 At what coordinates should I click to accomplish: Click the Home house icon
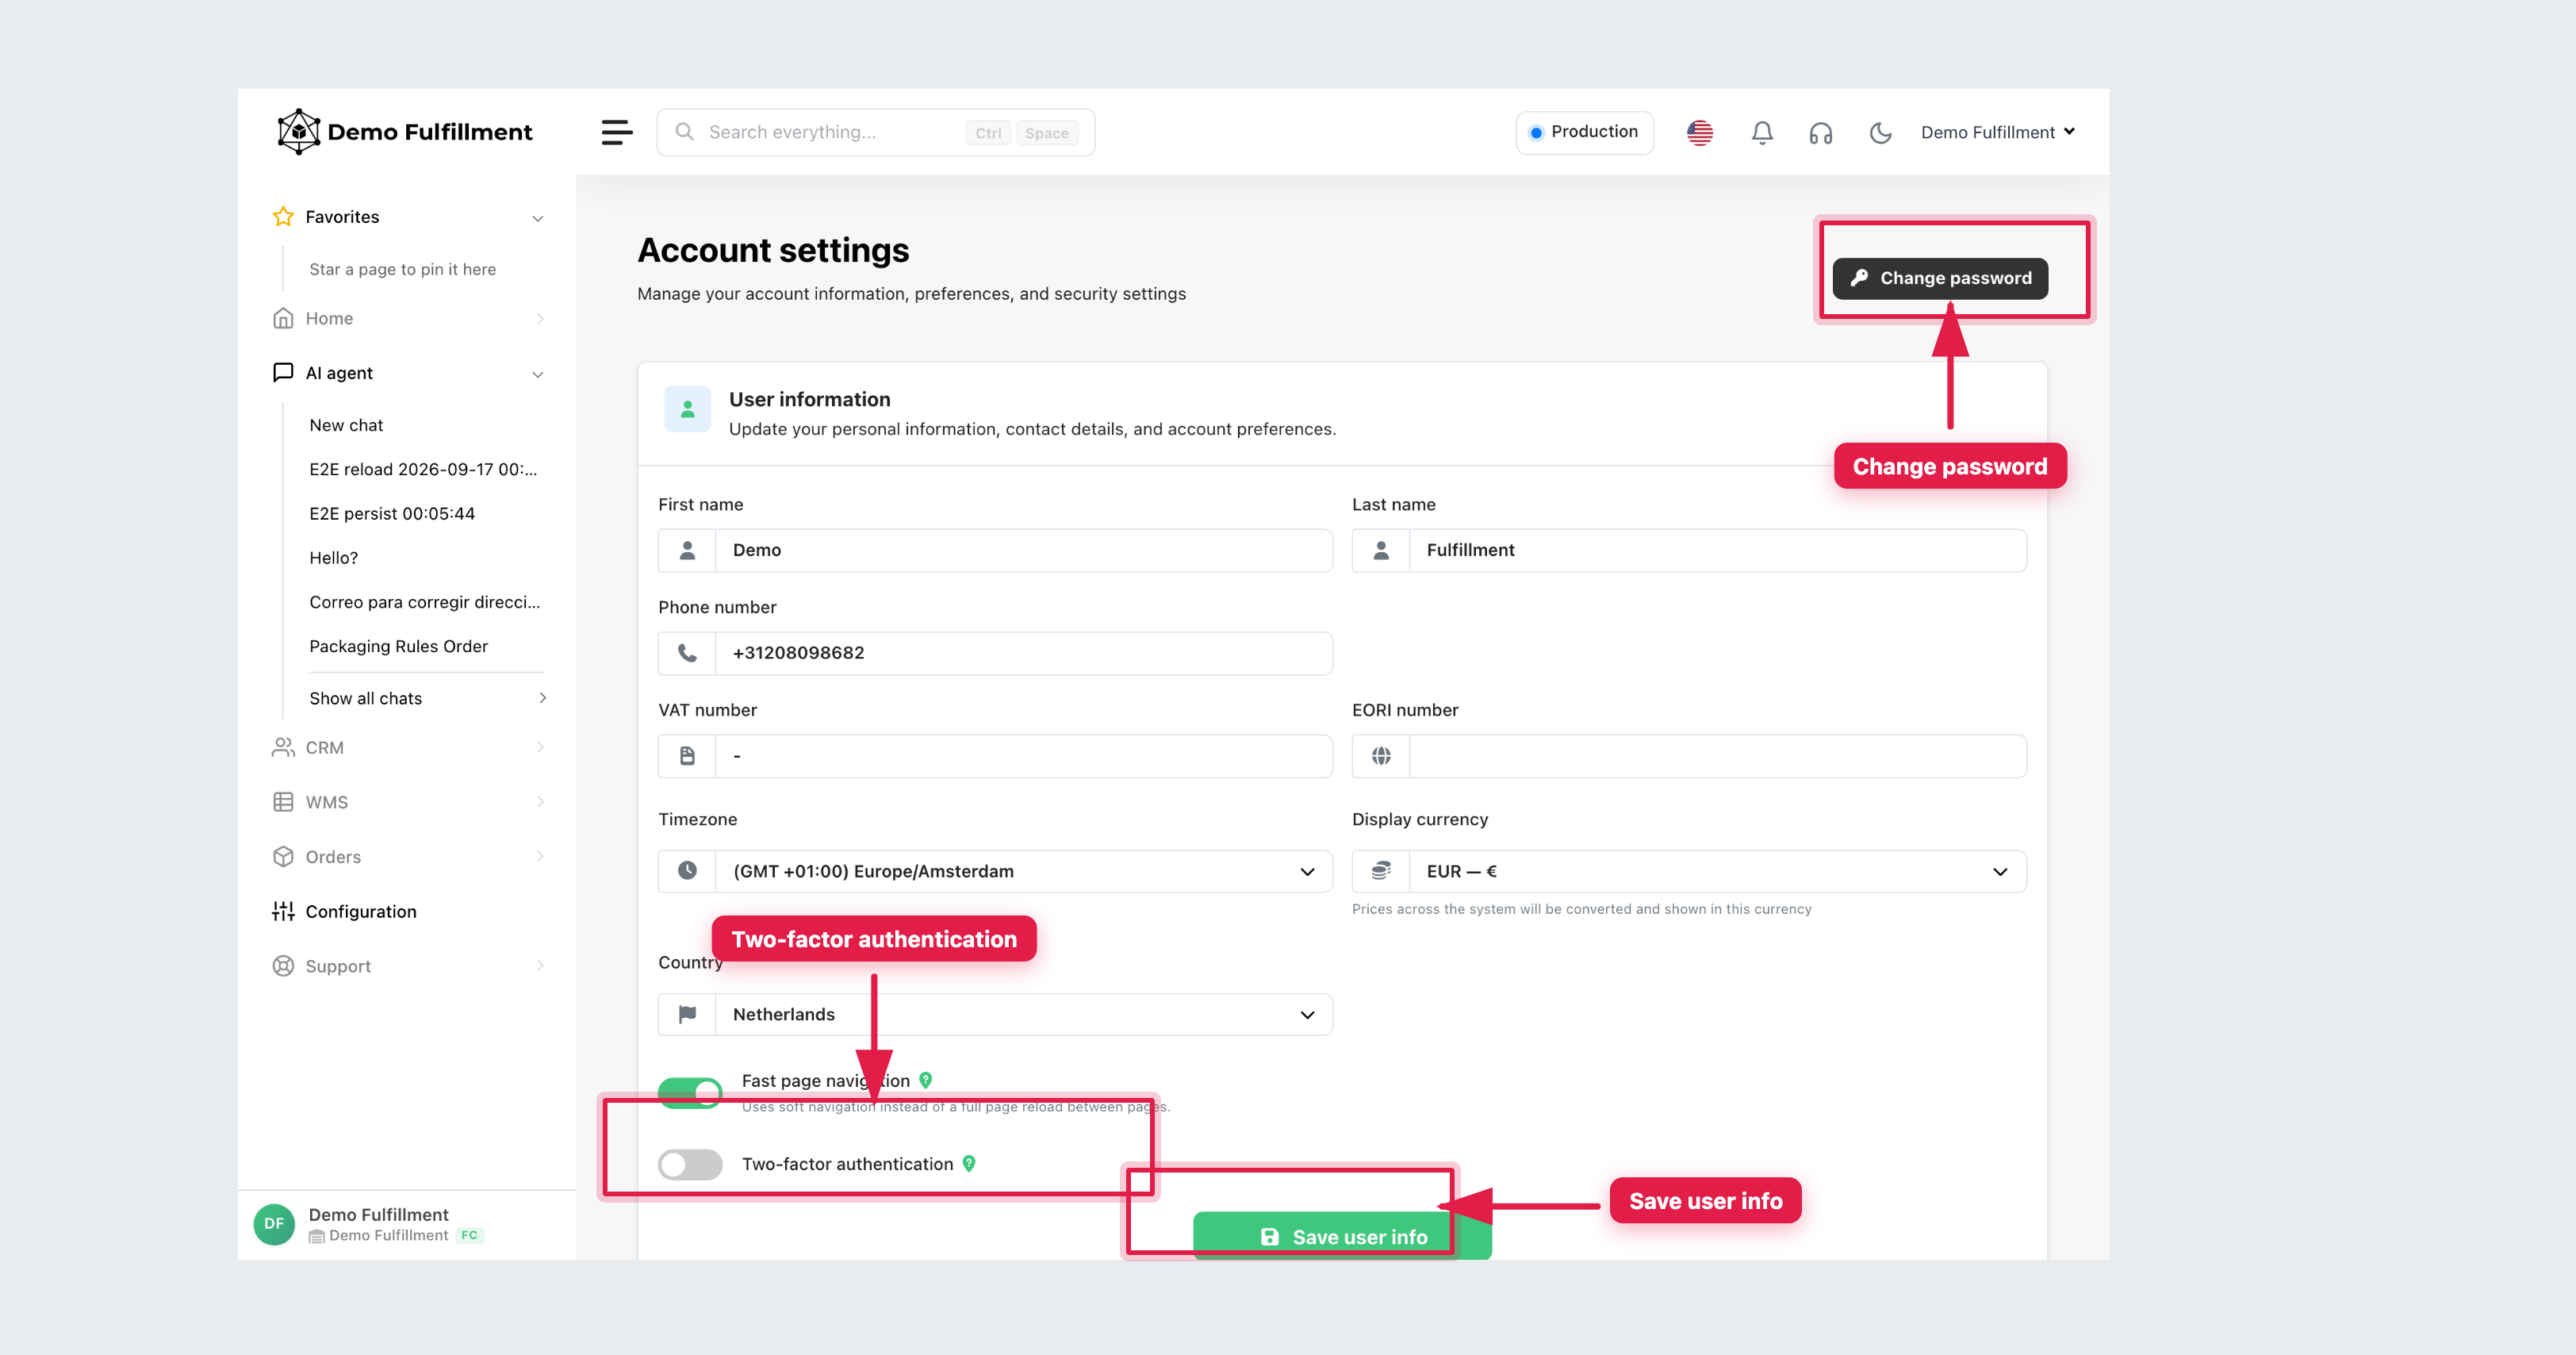pyautogui.click(x=283, y=318)
